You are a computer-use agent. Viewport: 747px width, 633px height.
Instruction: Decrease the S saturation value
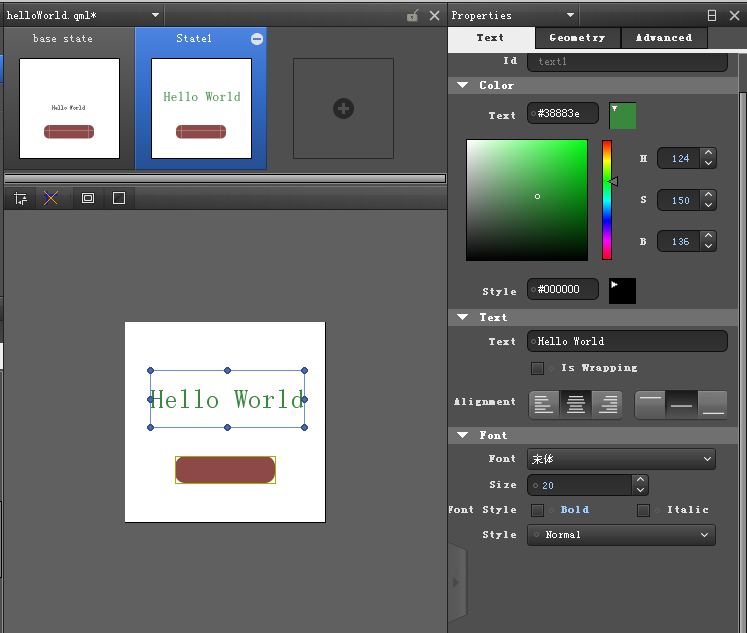(x=708, y=205)
